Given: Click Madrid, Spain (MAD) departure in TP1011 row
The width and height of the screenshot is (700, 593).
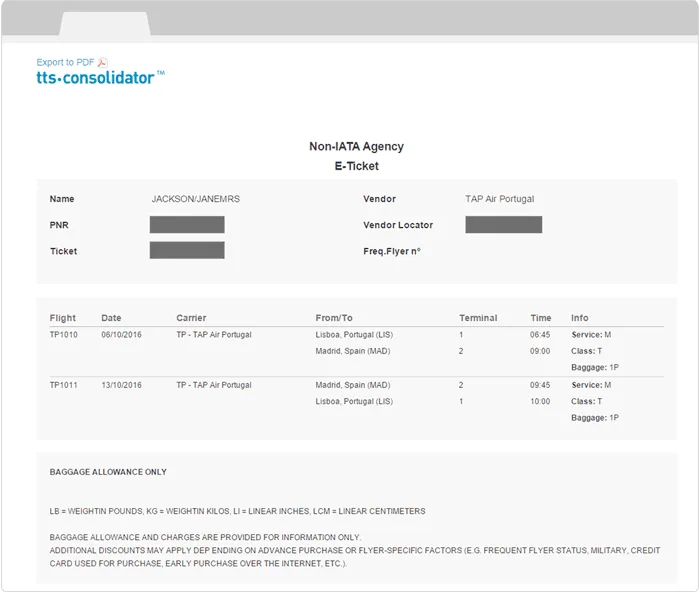Looking at the screenshot, I should (x=353, y=385).
